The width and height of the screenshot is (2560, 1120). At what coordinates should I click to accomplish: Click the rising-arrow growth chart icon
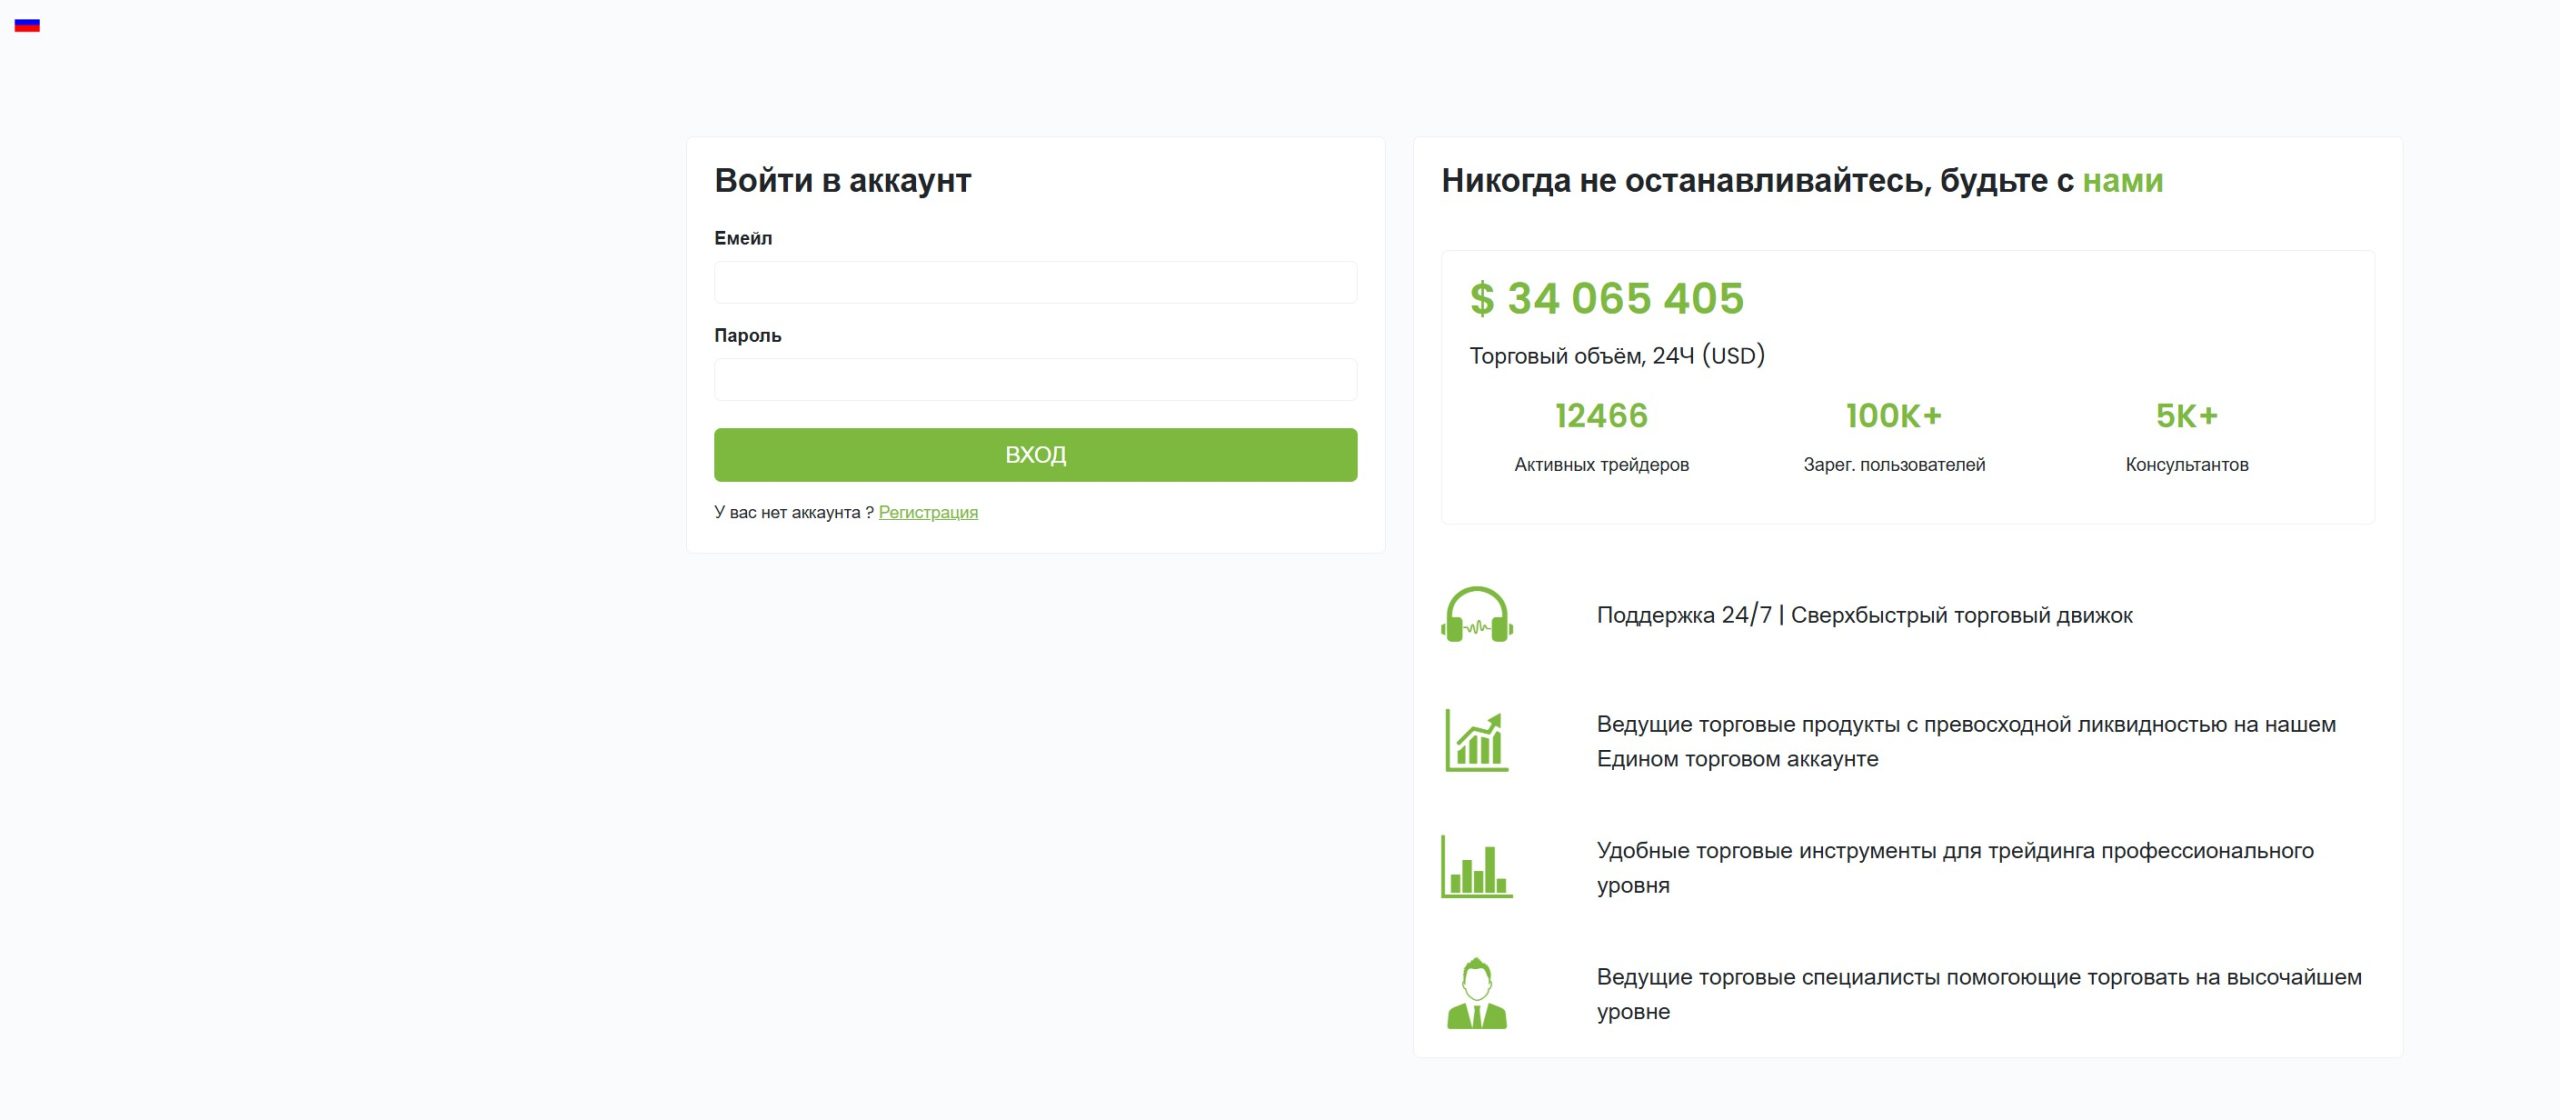tap(1476, 740)
